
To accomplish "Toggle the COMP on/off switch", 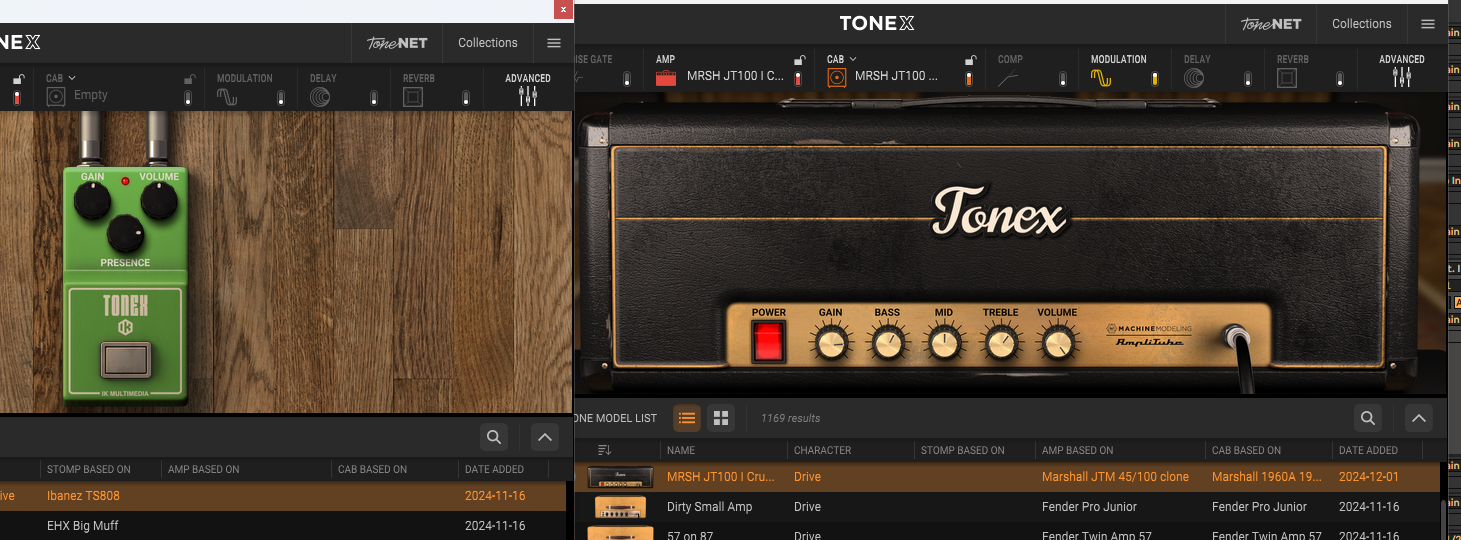I will 1061,79.
